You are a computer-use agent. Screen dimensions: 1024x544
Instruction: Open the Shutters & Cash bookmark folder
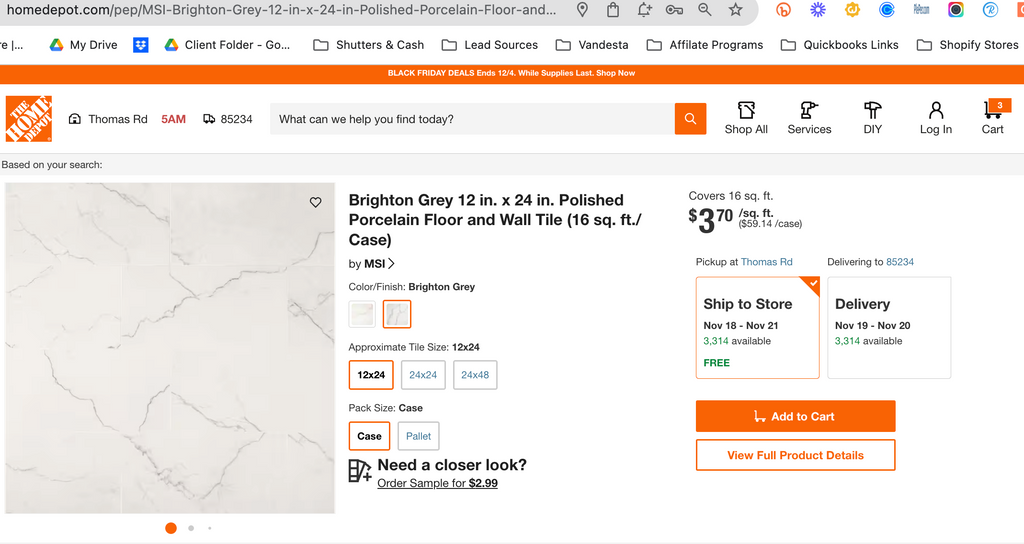[x=368, y=44]
